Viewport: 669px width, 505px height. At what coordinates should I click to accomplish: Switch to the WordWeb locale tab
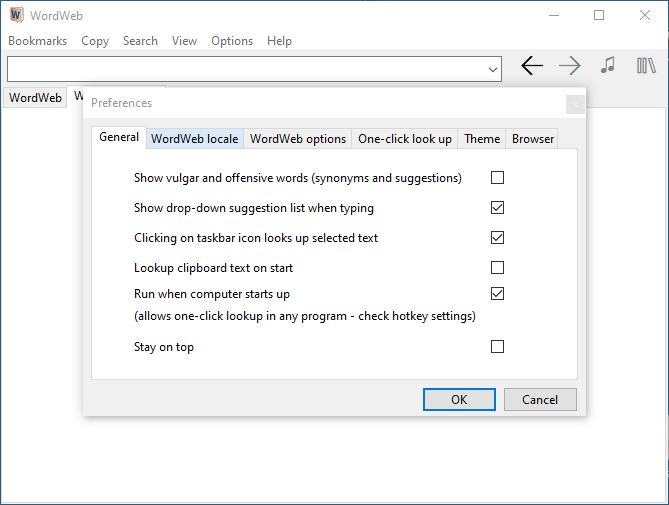tap(195, 139)
